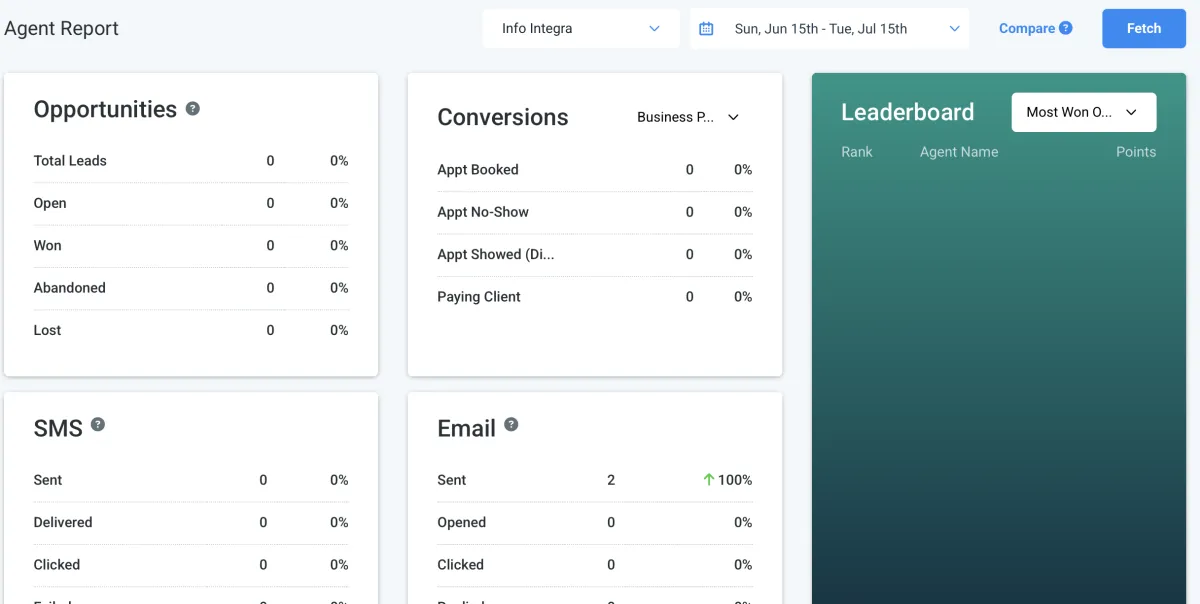Click the SMS Clicked row label
1200x604 pixels.
point(57,565)
